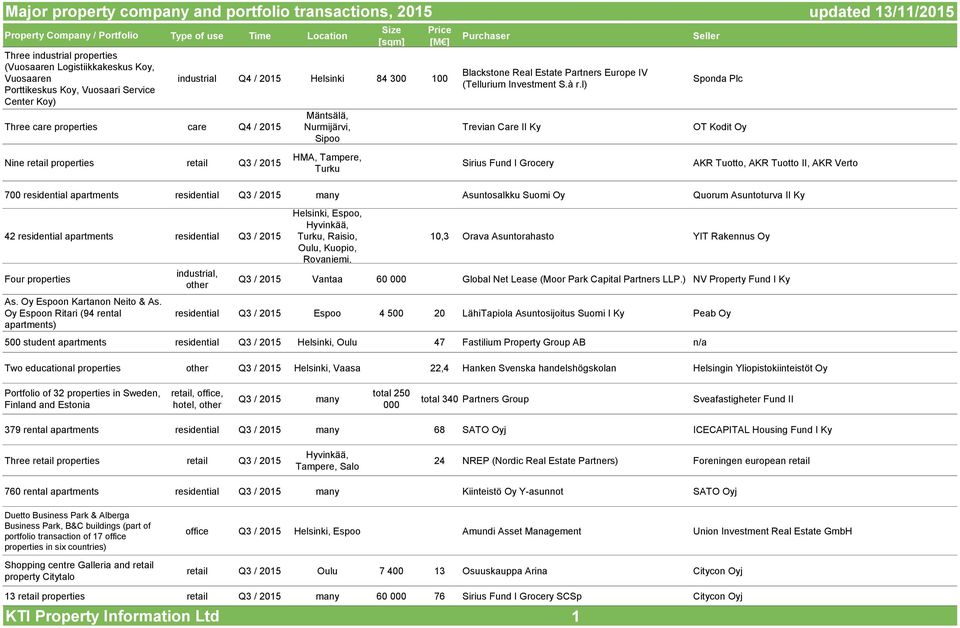The image size is (960, 628).
Task: Select the '700 residential apartments' cell
Action: [x=61, y=195]
